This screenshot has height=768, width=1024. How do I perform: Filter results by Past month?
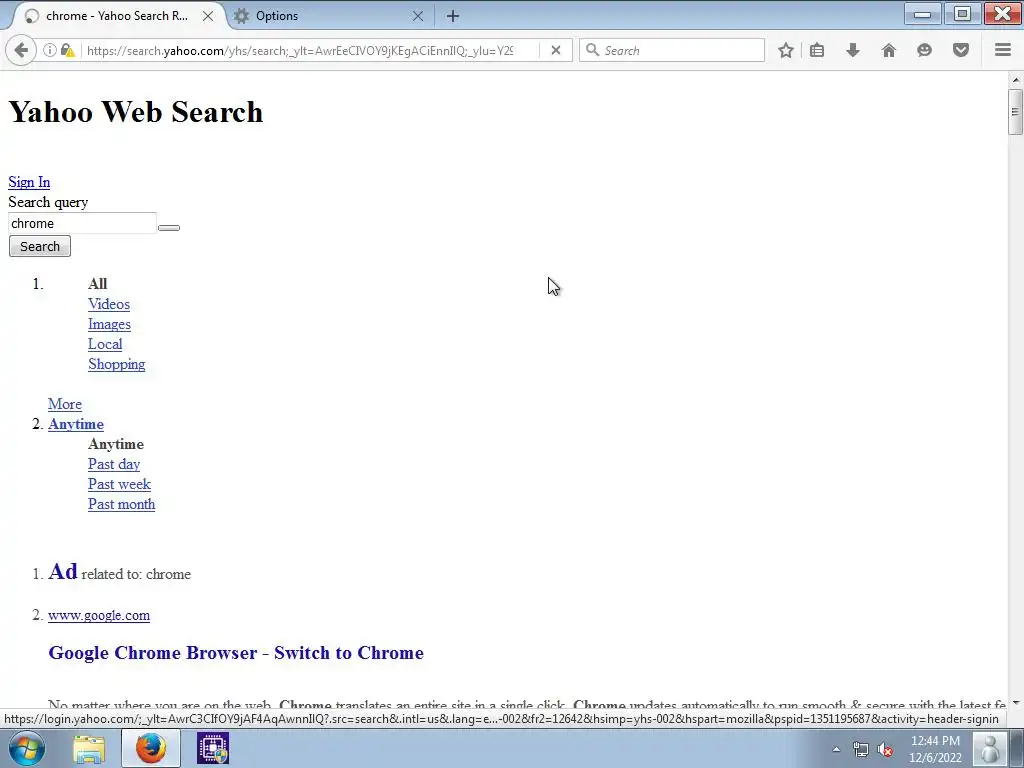coord(121,504)
